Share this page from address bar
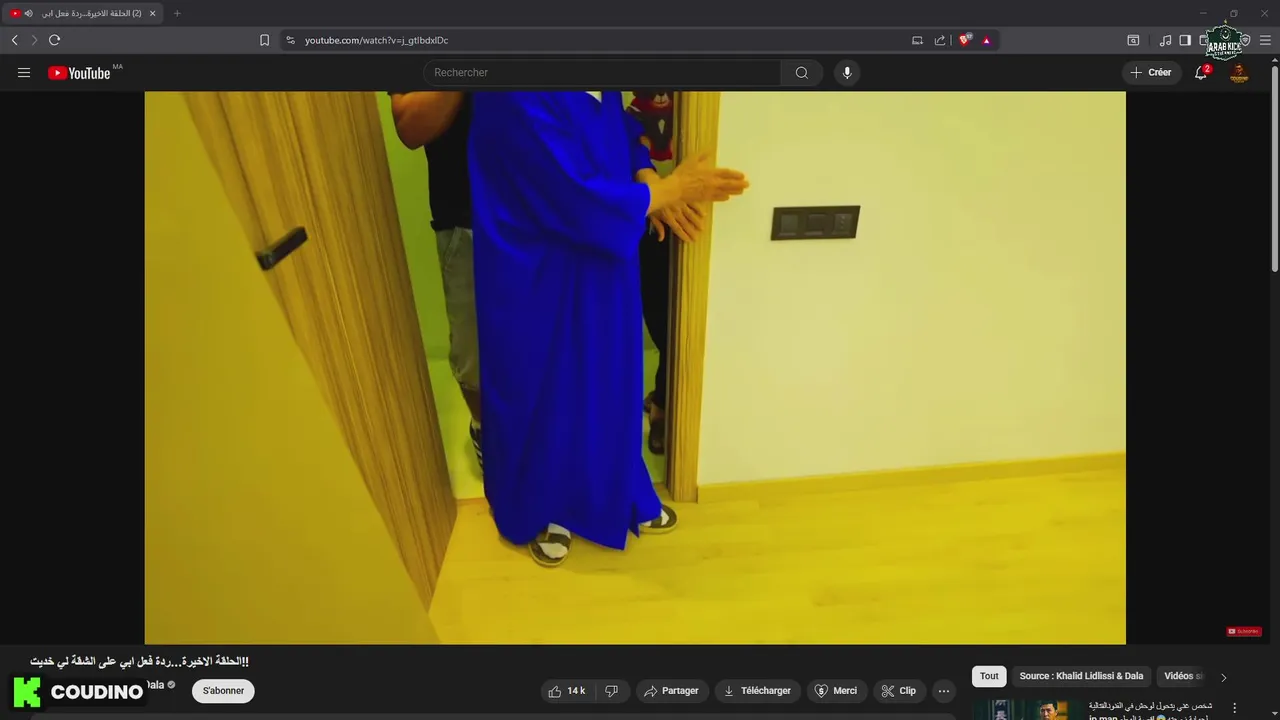Screen dimensions: 1280x720 click(x=940, y=40)
